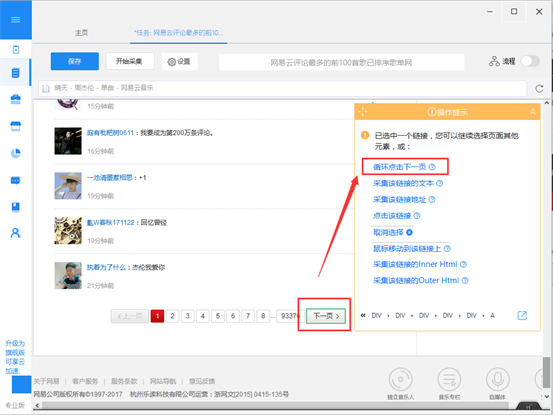Click the flow diagram icon
This screenshot has height=415, width=553.
point(494,61)
